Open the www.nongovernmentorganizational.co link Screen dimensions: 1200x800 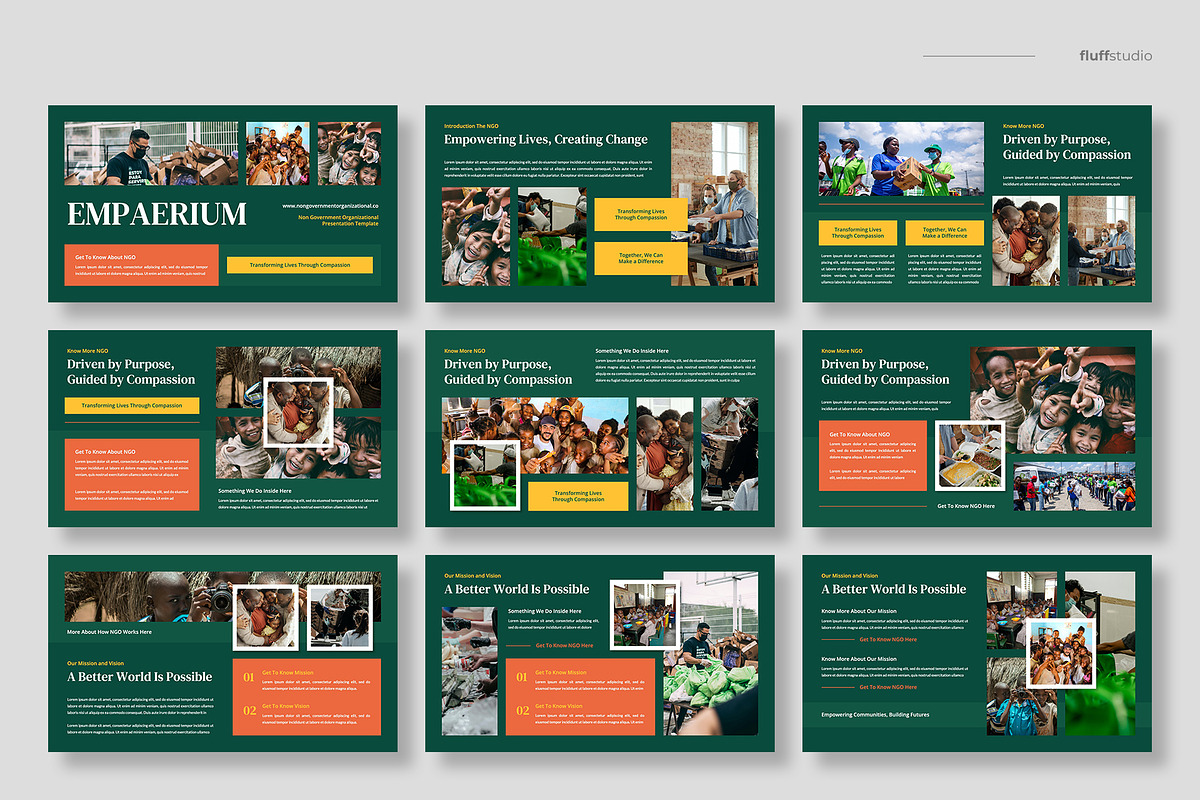(x=330, y=206)
